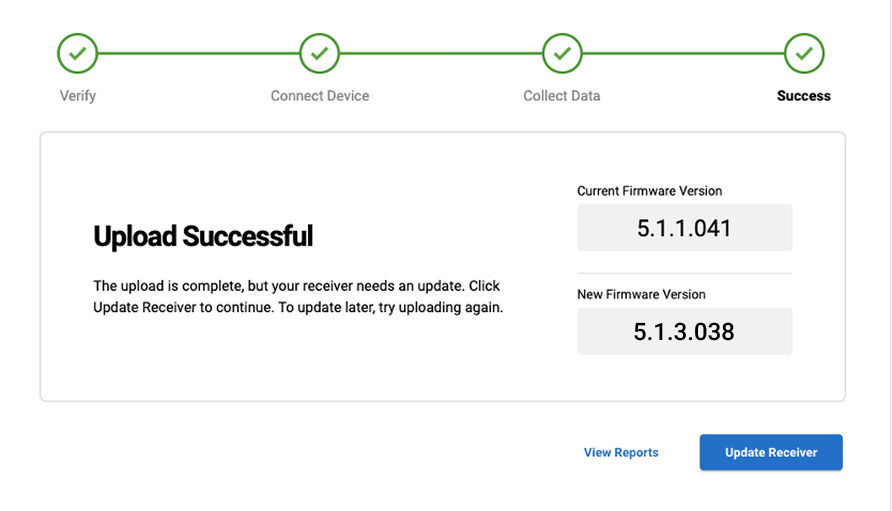Viewport: 892px width, 511px height.
Task: Click the divider between the firmware version boxes
Action: [x=684, y=273]
